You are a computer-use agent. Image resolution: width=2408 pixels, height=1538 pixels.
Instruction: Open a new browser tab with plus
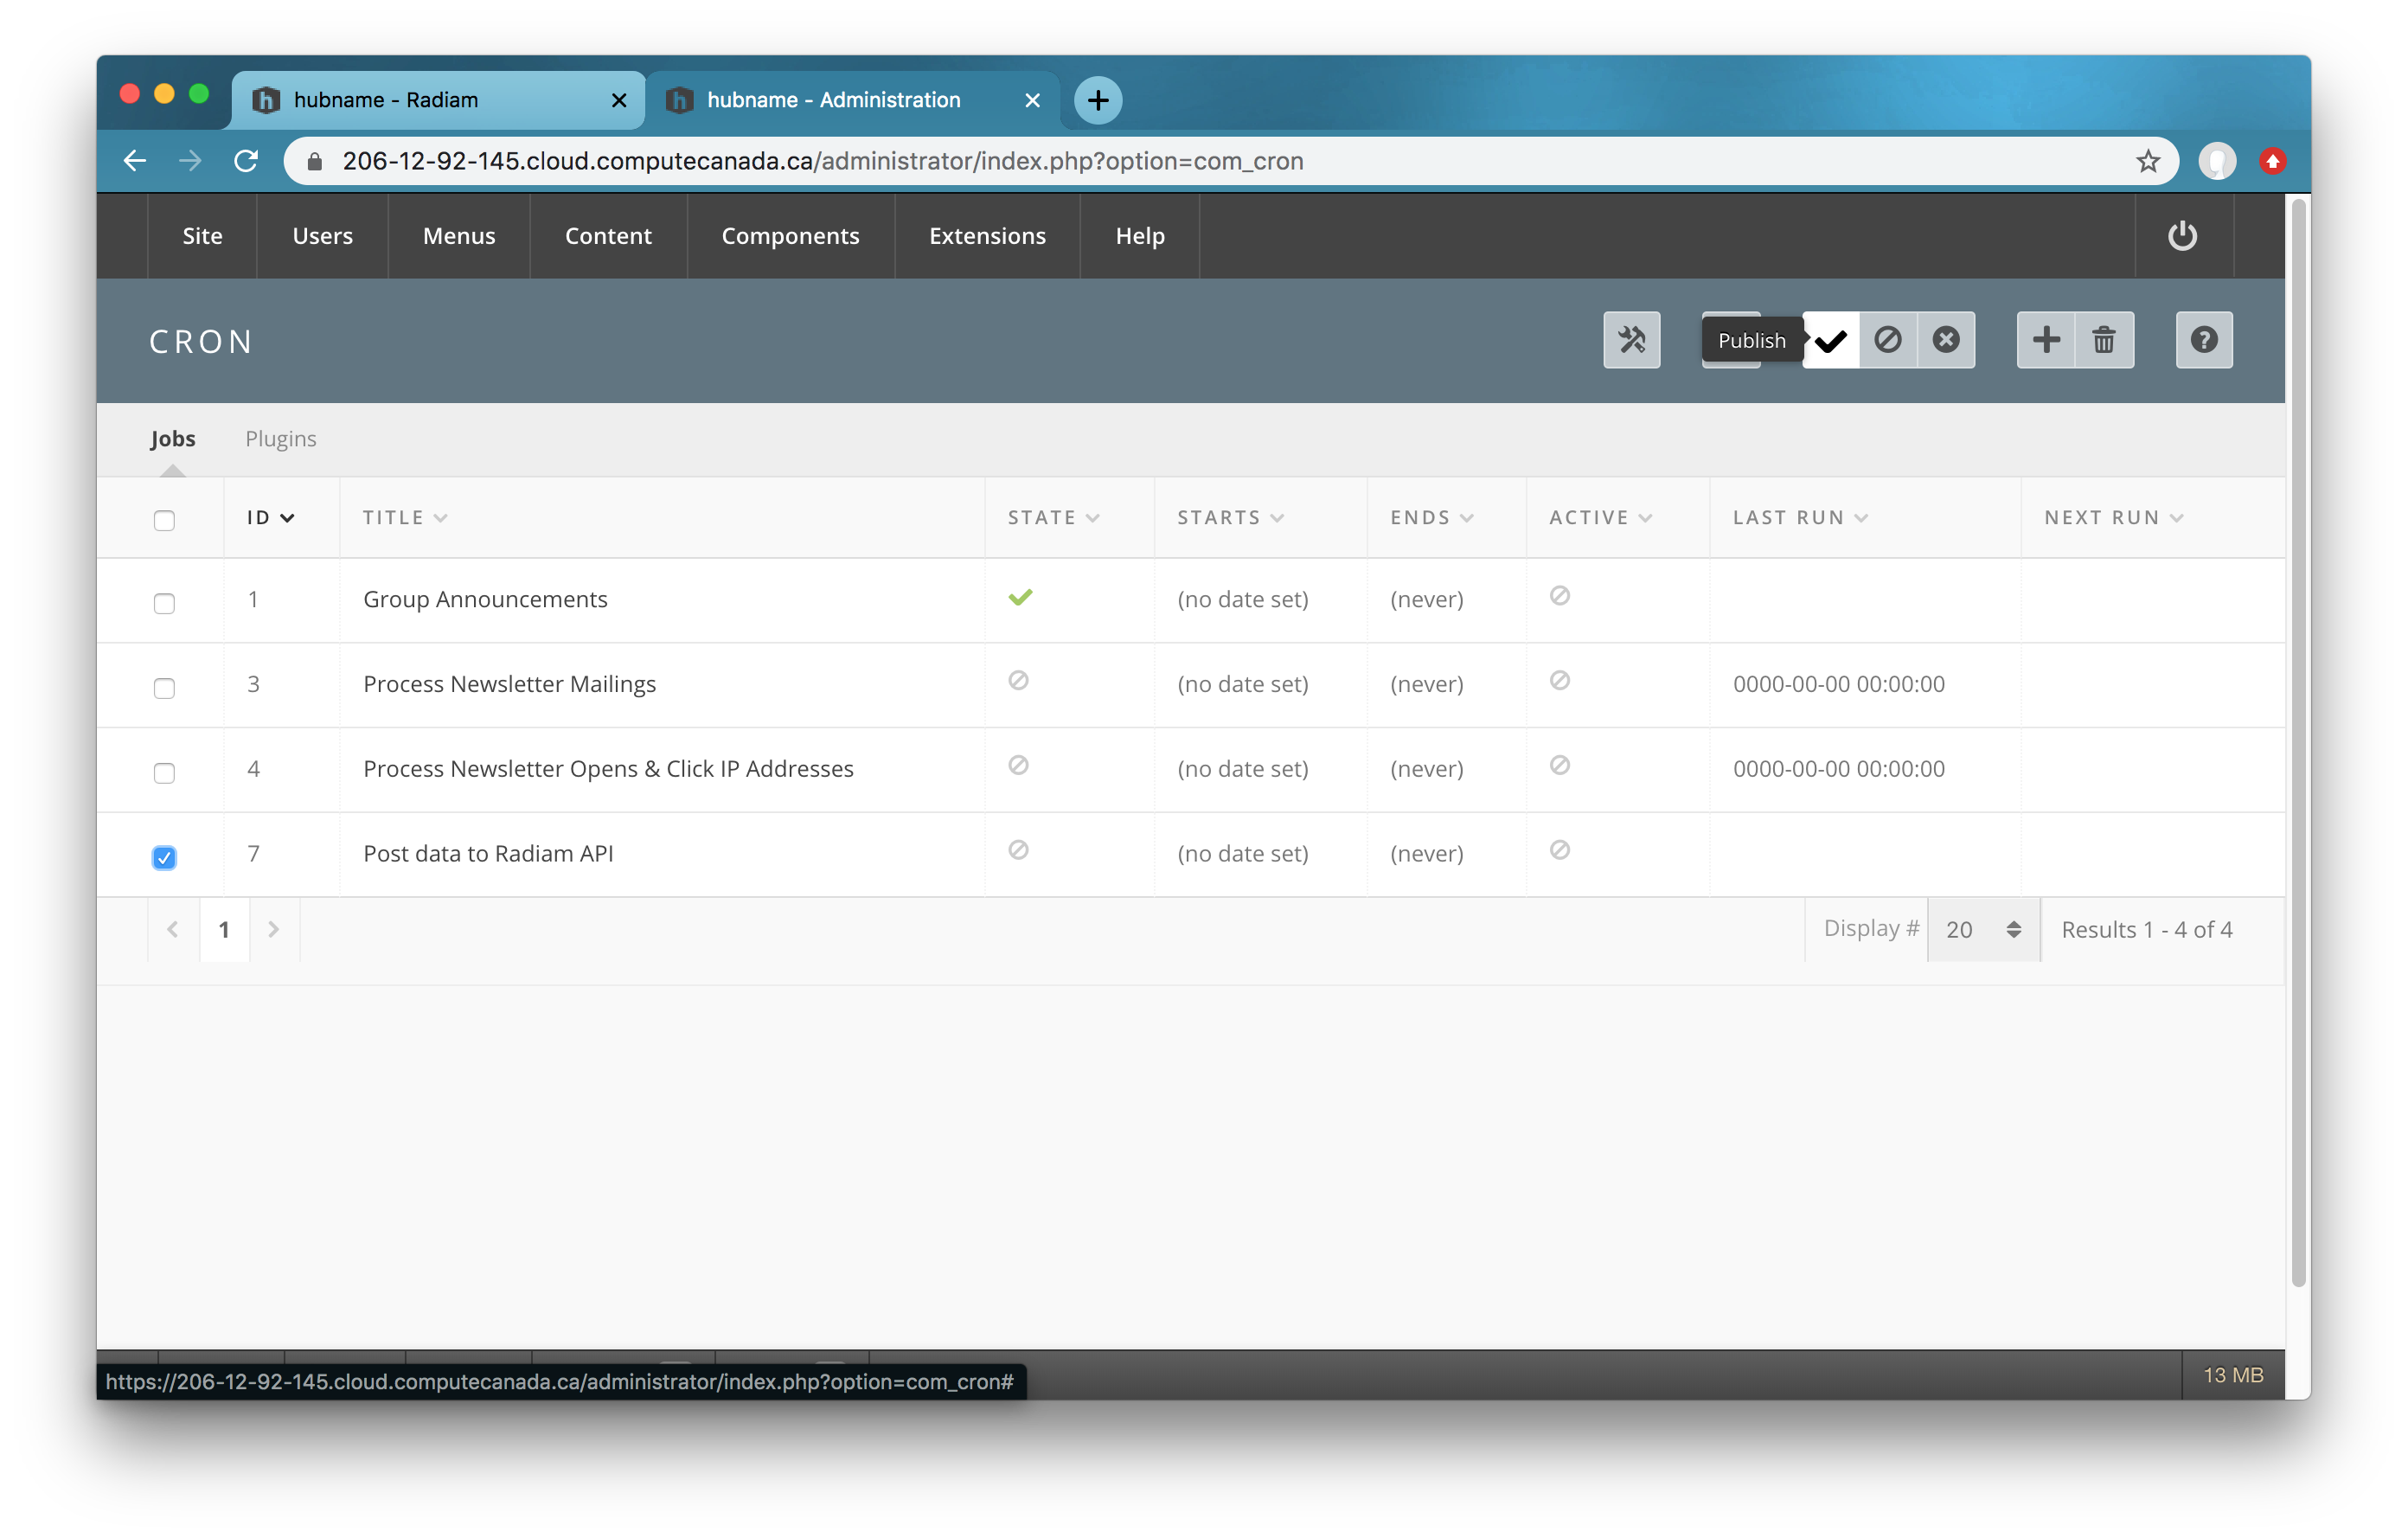click(1098, 100)
